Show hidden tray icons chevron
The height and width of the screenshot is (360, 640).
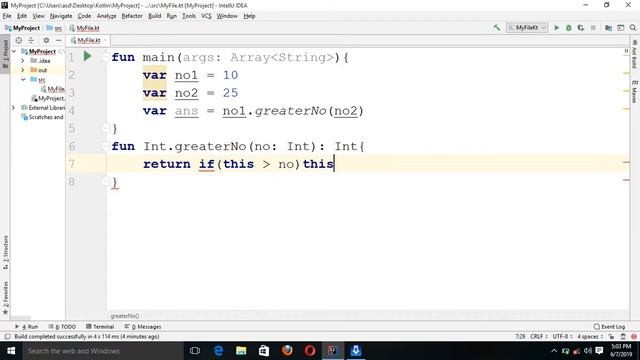[554, 351]
